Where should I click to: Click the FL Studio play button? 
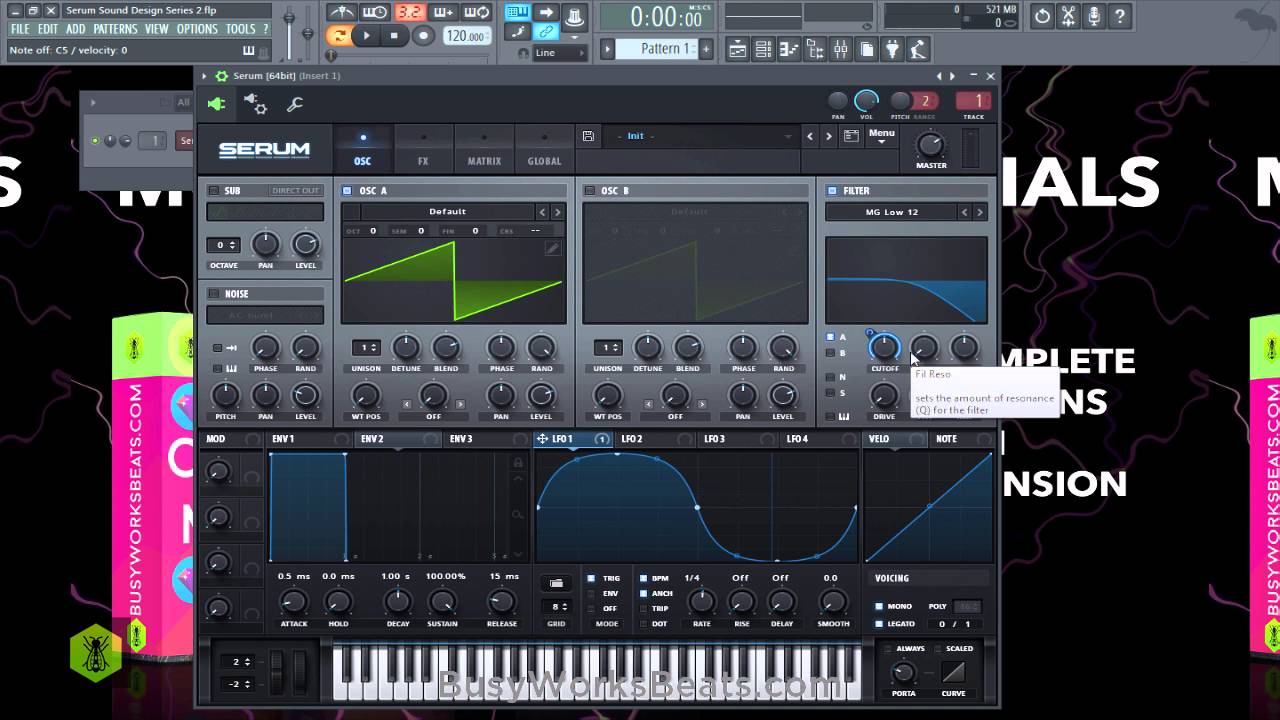tap(367, 36)
